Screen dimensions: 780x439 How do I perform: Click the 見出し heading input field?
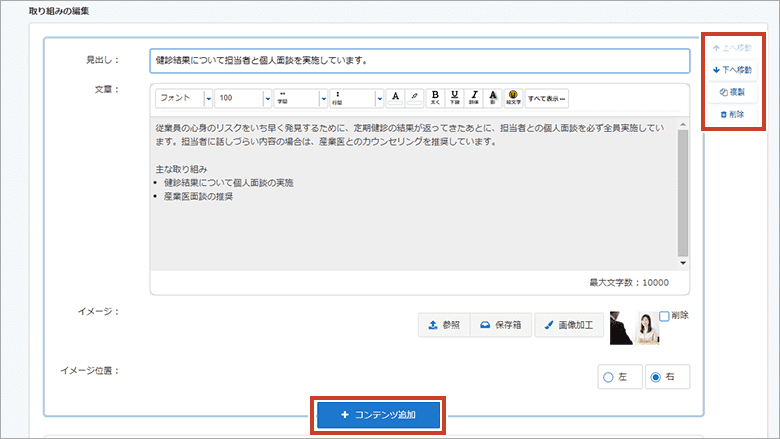(419, 60)
